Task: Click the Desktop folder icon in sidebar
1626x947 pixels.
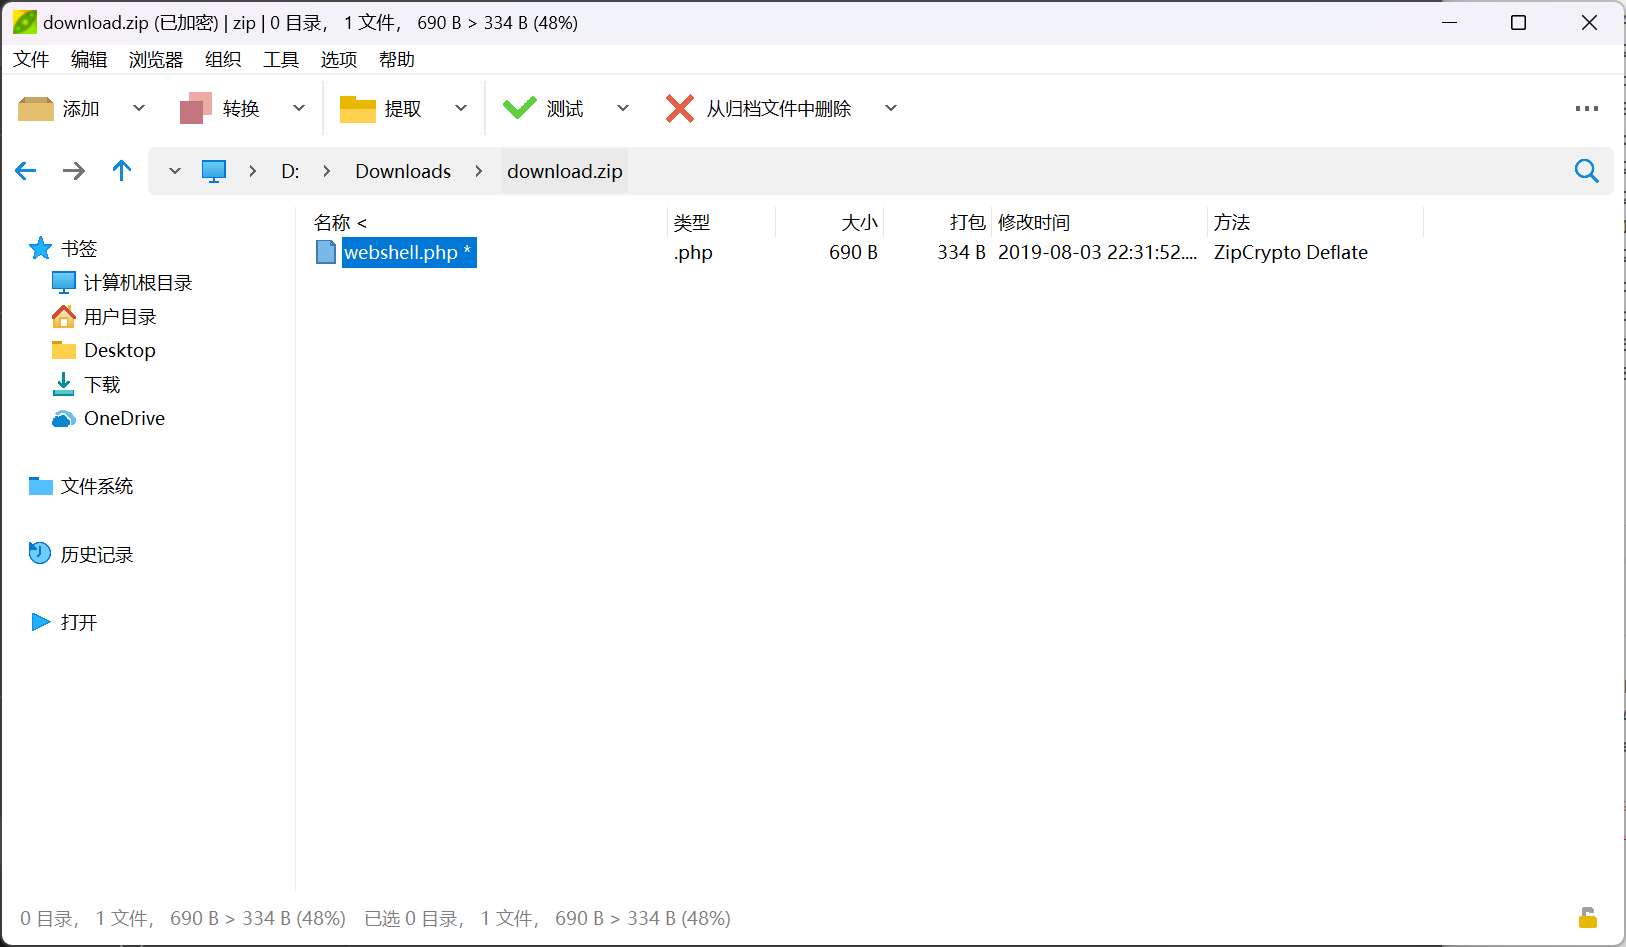Action: (x=64, y=350)
